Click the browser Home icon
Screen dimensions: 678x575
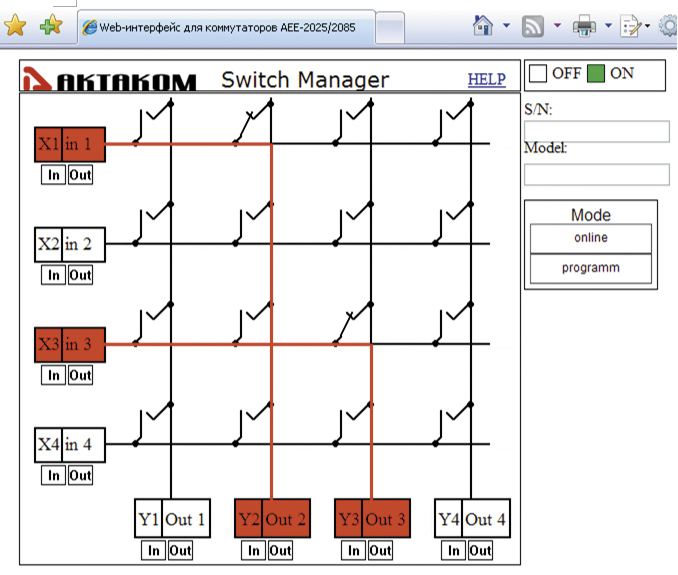pyautogui.click(x=484, y=26)
